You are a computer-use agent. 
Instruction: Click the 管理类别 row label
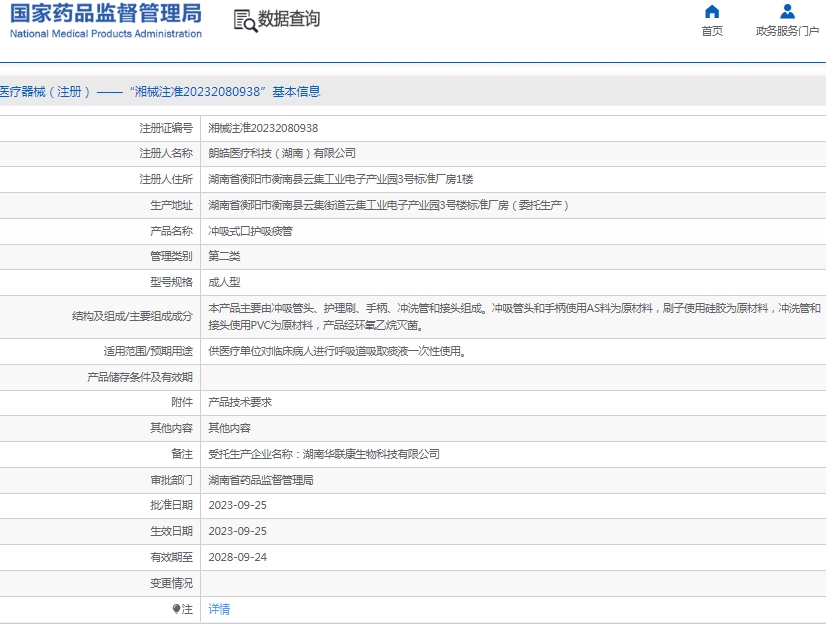[171, 256]
